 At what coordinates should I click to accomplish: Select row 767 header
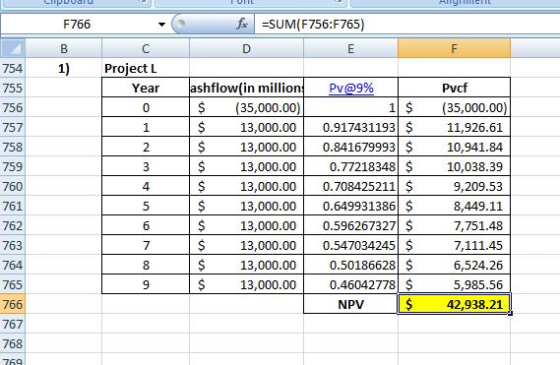[13, 324]
